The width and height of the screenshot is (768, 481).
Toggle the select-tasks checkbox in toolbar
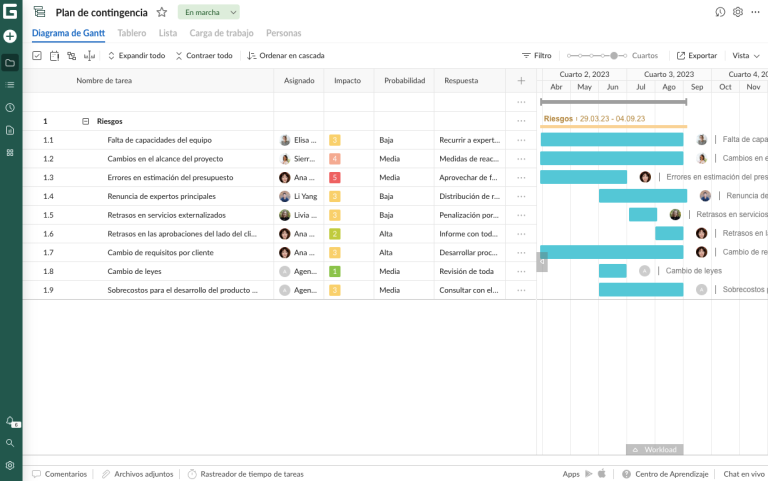37,56
